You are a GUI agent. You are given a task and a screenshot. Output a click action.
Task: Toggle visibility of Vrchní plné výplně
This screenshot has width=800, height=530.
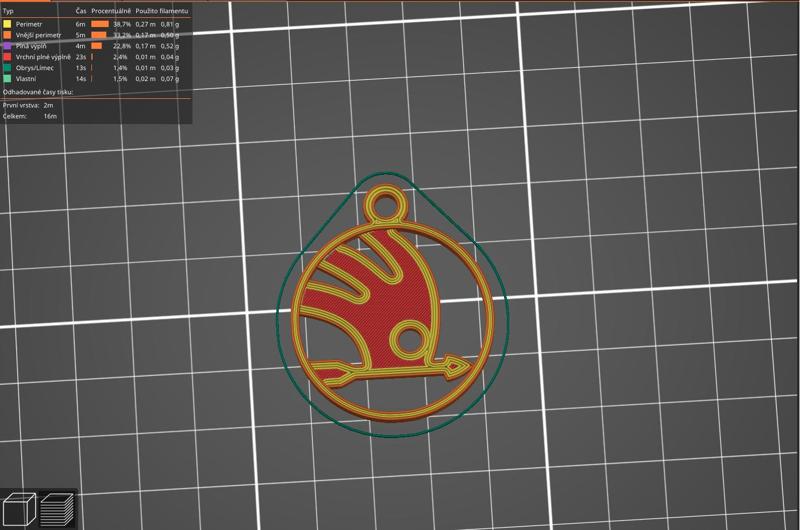point(43,57)
